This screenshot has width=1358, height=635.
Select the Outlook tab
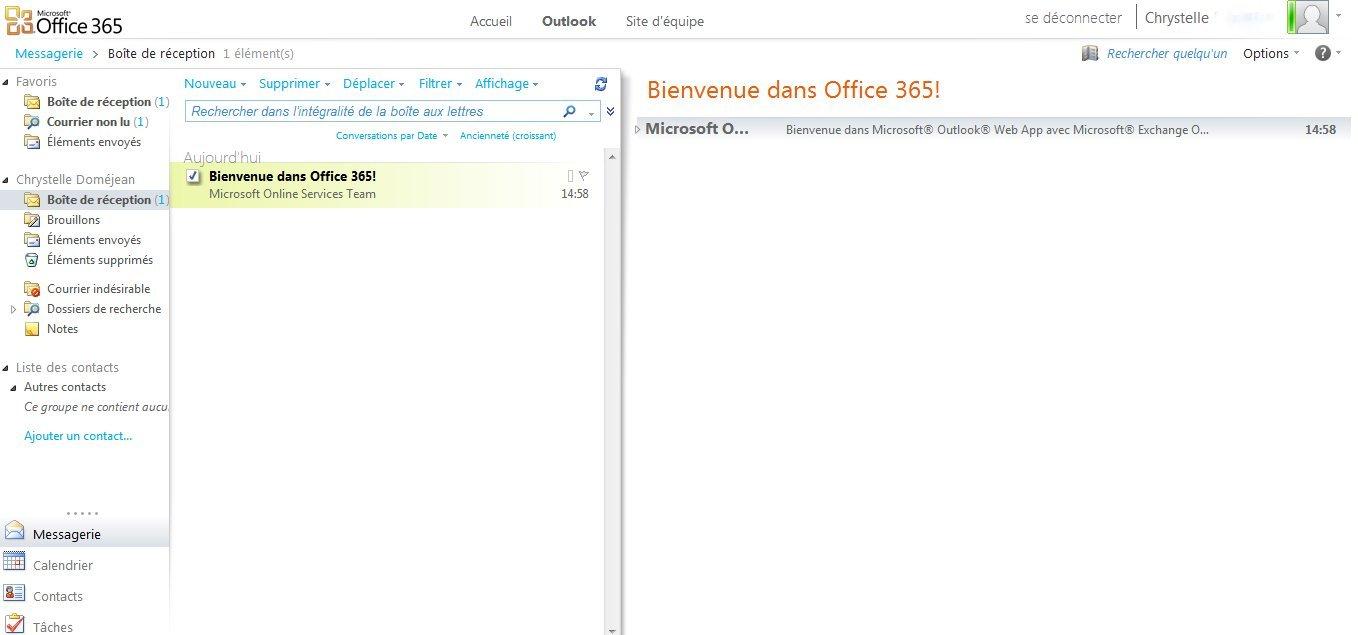point(569,21)
